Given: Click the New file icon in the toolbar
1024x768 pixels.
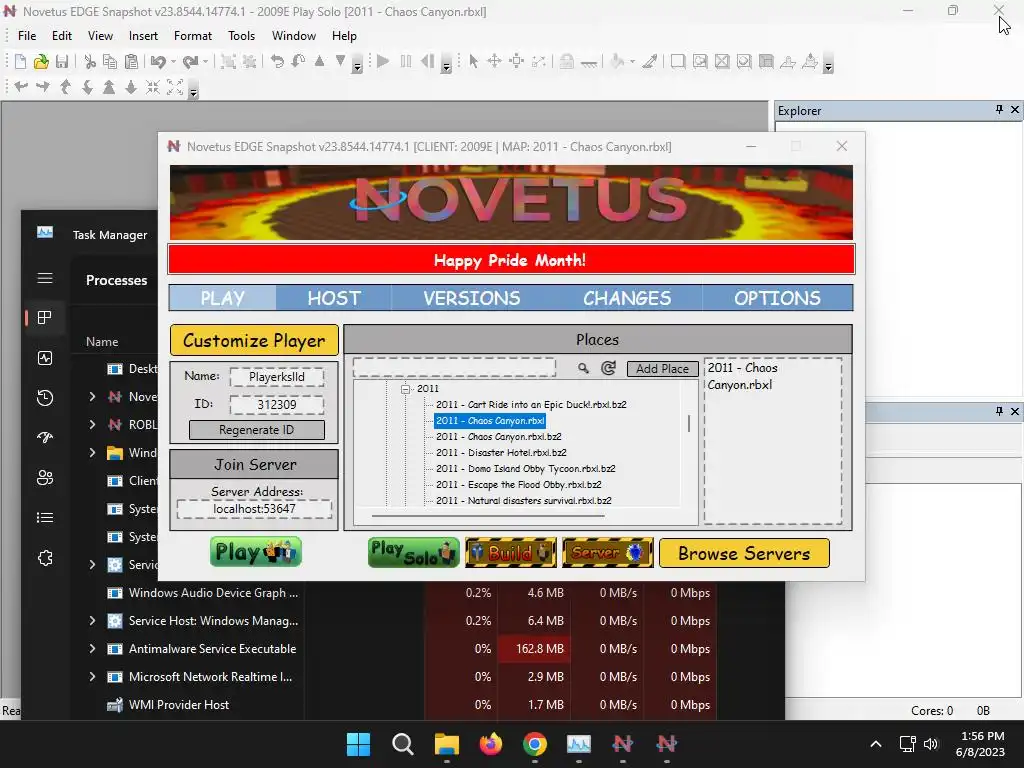Looking at the screenshot, I should (20, 62).
